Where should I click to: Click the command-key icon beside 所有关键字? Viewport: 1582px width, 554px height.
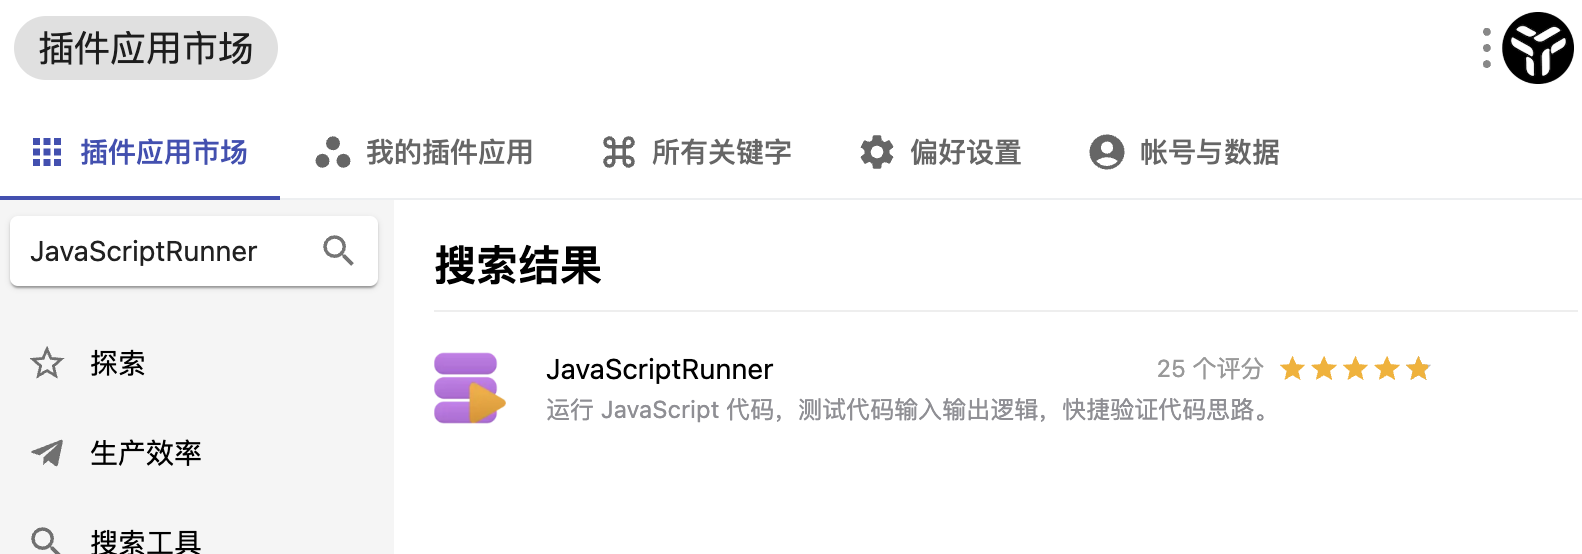pos(619,152)
